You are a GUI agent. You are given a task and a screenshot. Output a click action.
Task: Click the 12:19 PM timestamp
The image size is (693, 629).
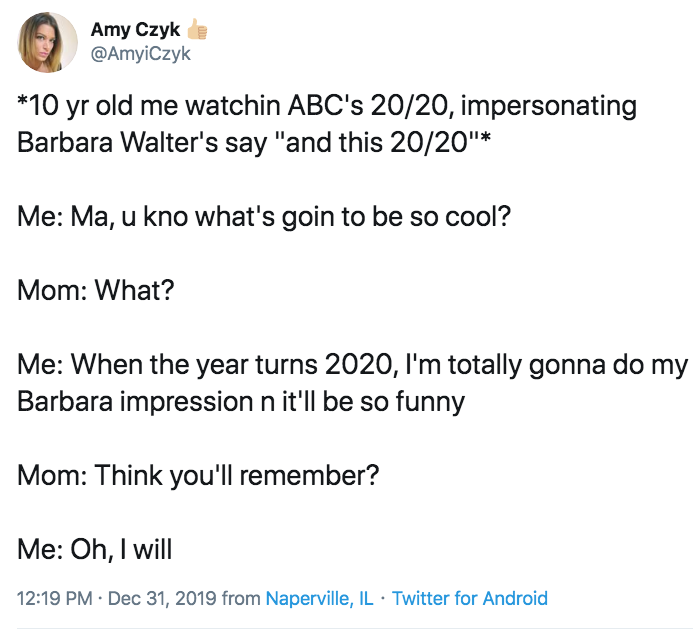coord(54,598)
